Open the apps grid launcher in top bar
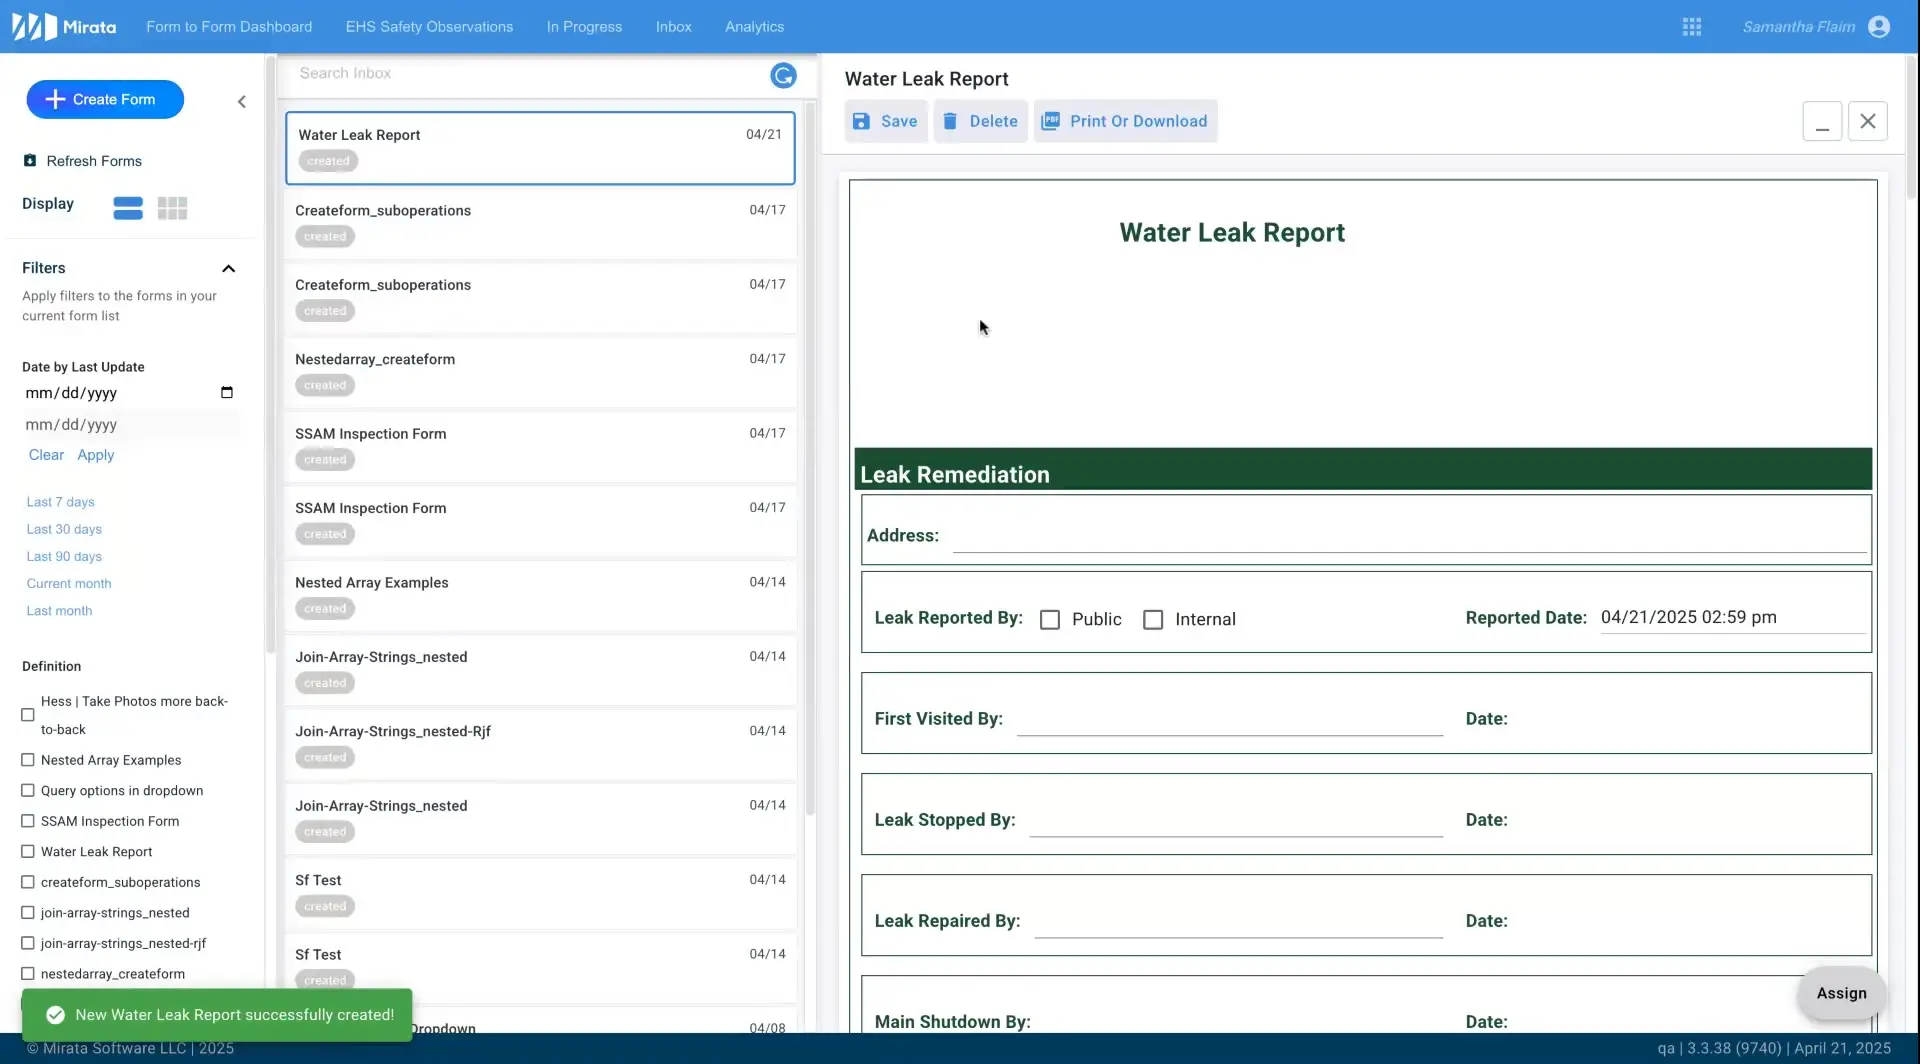Image resolution: width=1920 pixels, height=1064 pixels. pyautogui.click(x=1692, y=26)
